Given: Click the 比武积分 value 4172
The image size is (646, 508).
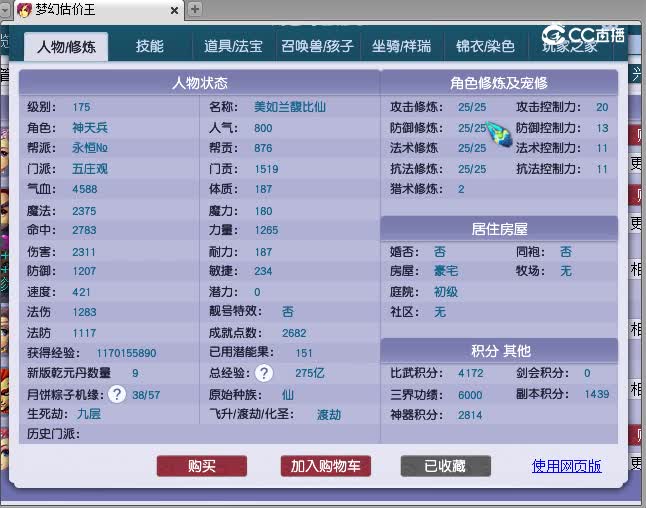Looking at the screenshot, I should tap(470, 373).
